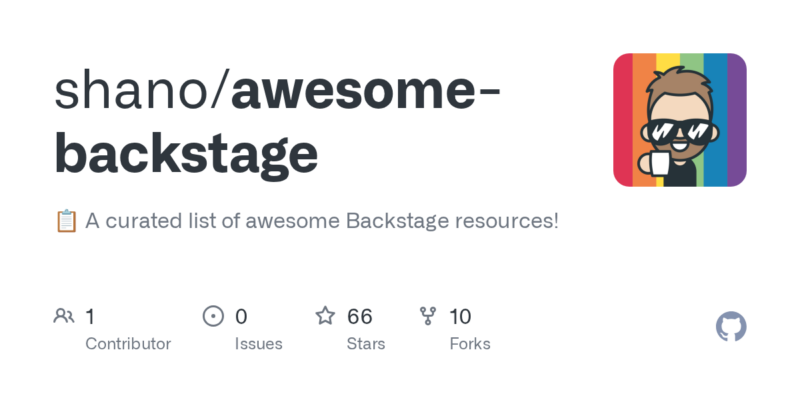Click the Stars star icon
Screen dimensions: 800x400
(x=325, y=317)
